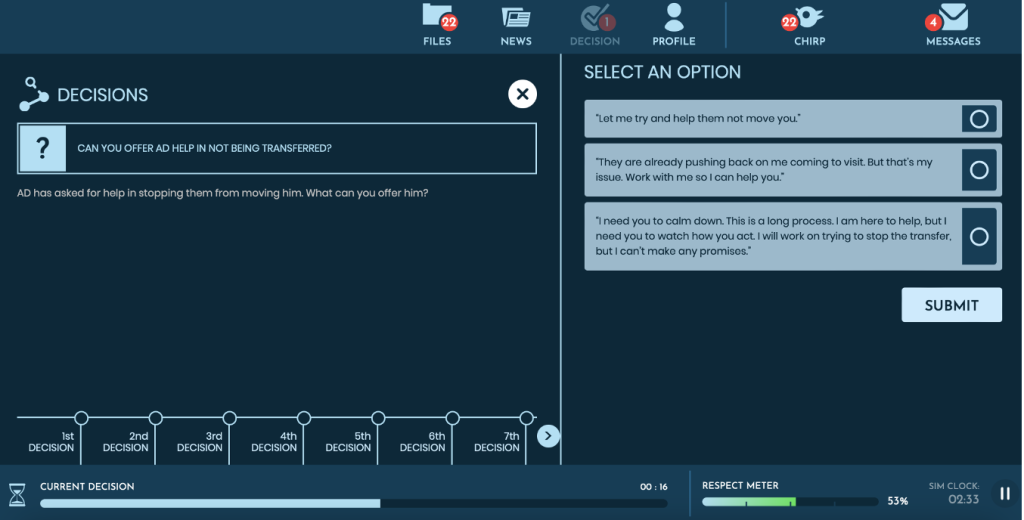The image size is (1024, 520).
Task: Click the 02:33 sim clock time
Action: click(x=963, y=500)
